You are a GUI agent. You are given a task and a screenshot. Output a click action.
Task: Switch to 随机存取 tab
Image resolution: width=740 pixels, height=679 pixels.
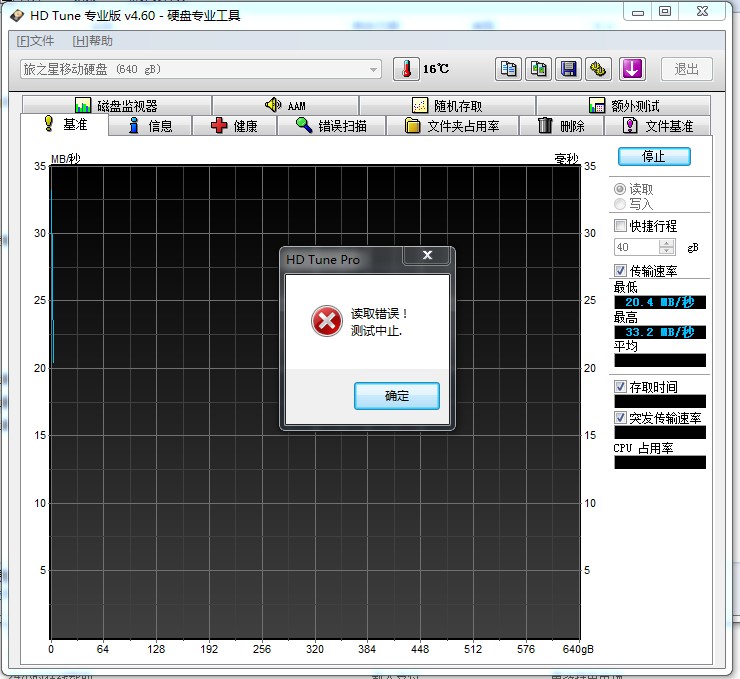click(x=447, y=105)
